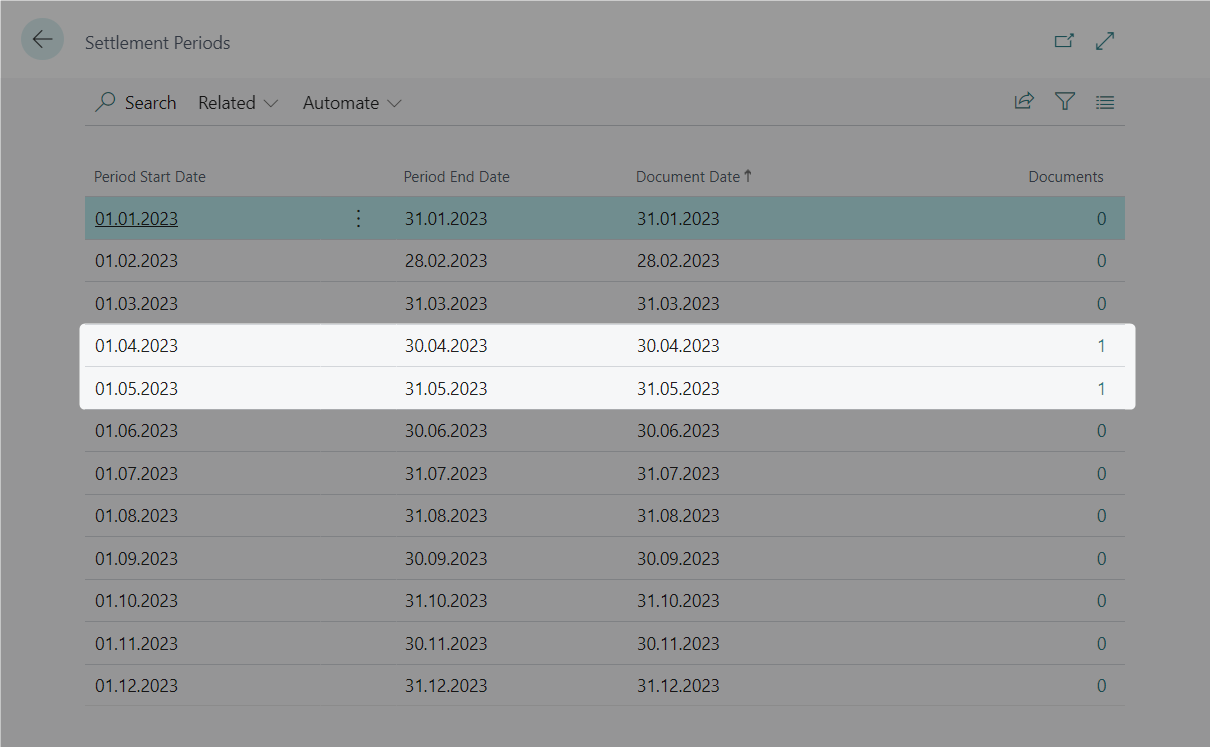
Task: Click the Documents column header
Action: [x=1065, y=177]
